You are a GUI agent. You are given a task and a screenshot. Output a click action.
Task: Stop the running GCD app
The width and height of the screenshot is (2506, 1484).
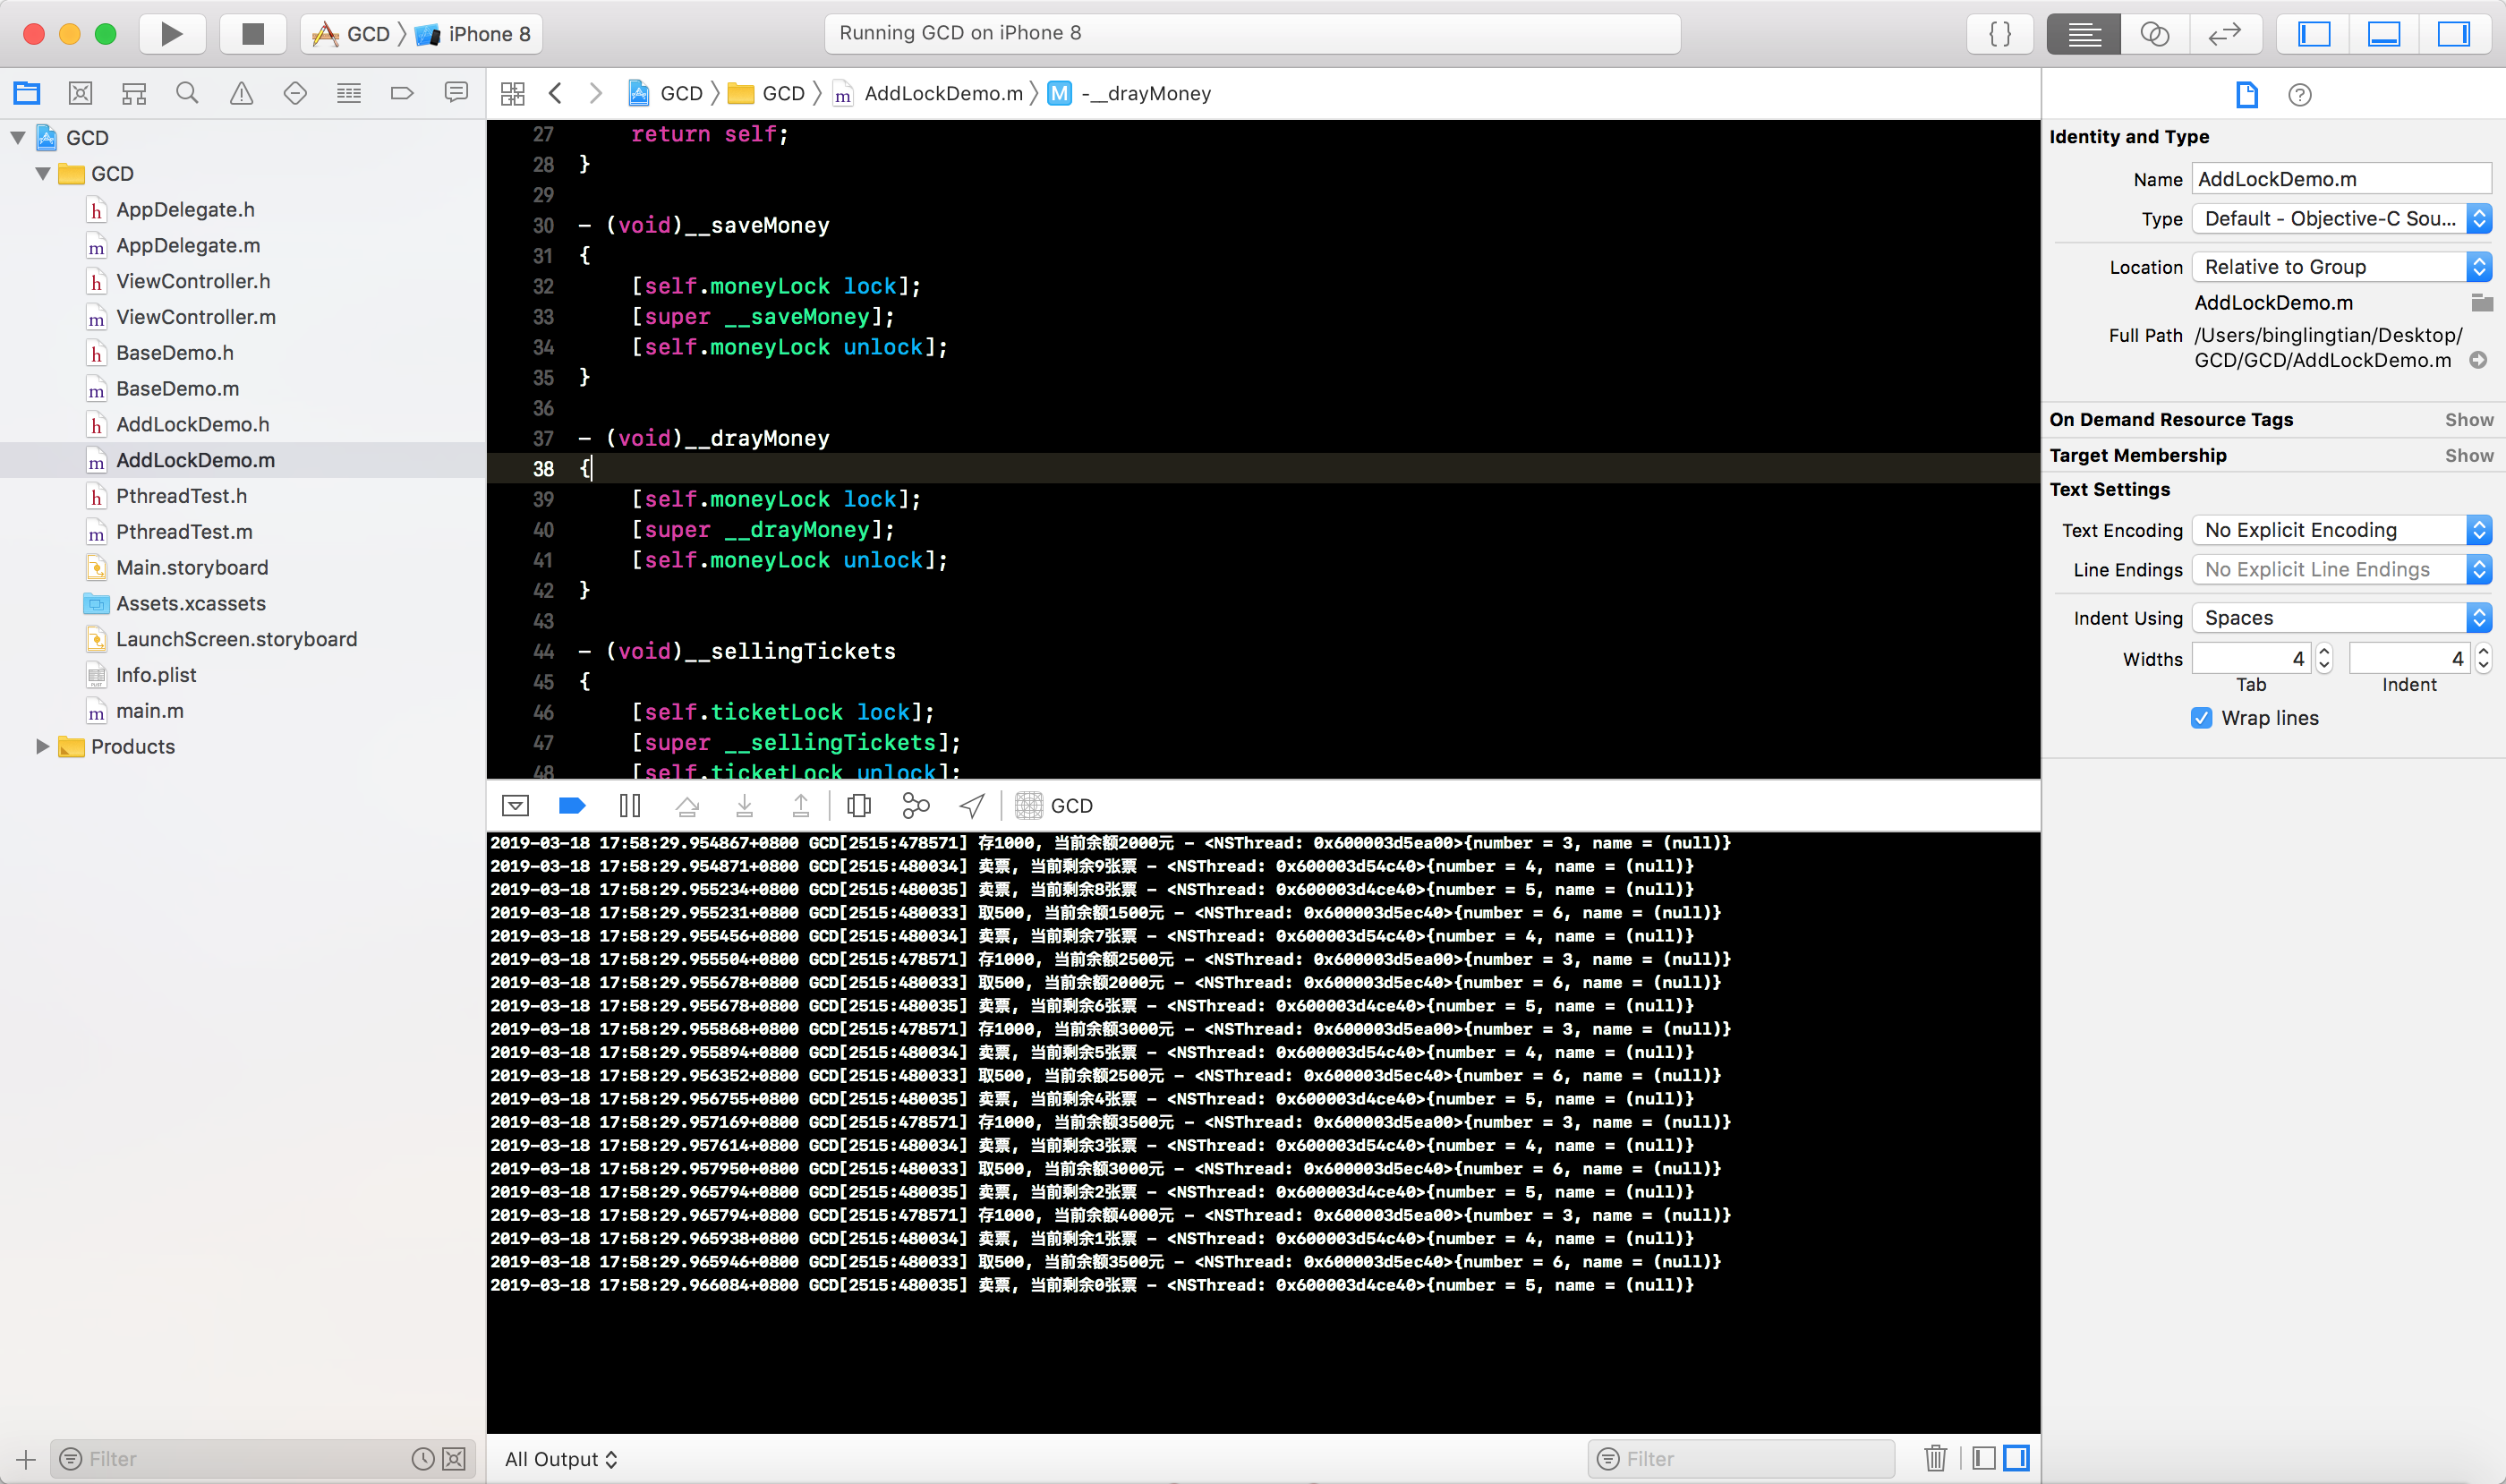pos(253,34)
